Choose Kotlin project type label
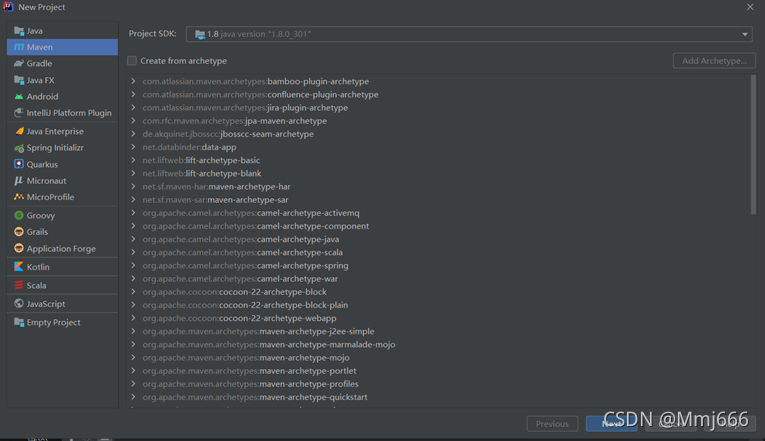The image size is (765, 441). [38, 267]
